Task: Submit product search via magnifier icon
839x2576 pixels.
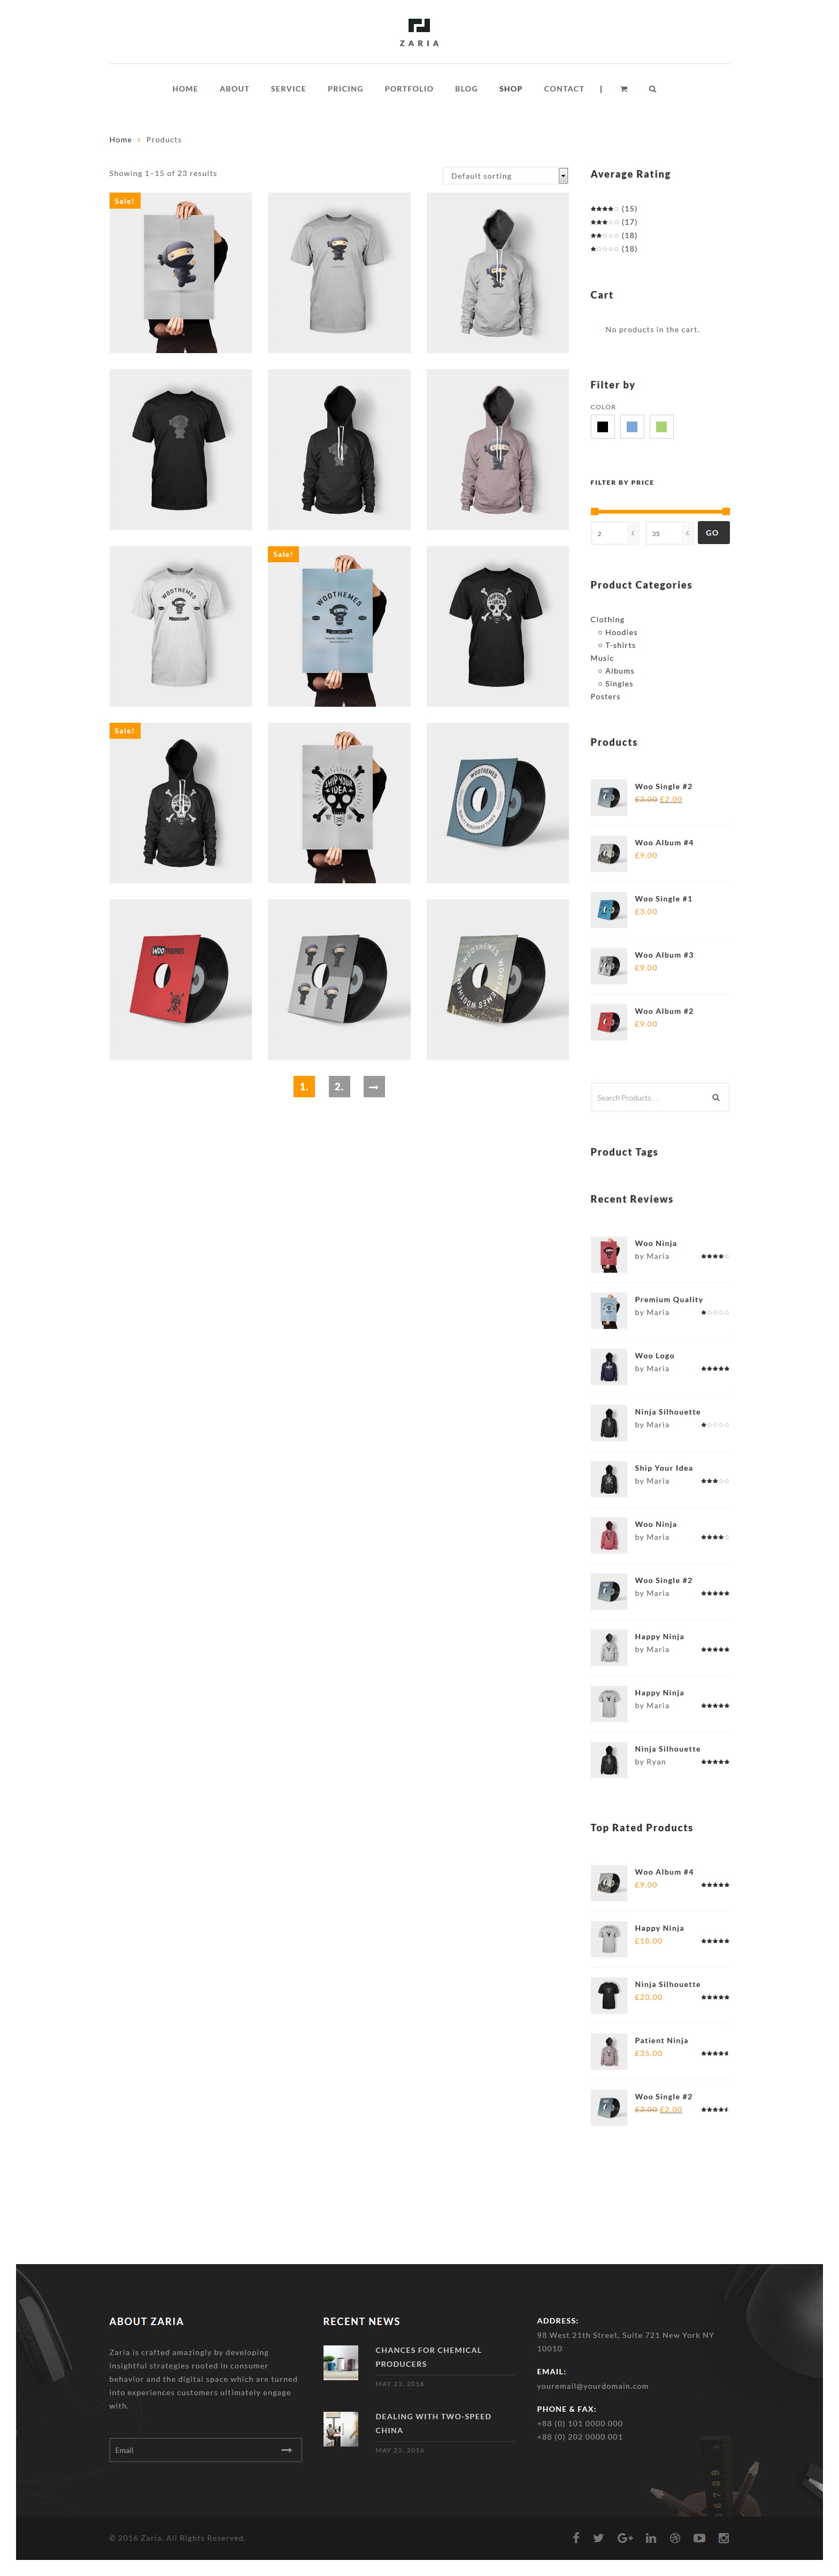Action: [x=716, y=1097]
